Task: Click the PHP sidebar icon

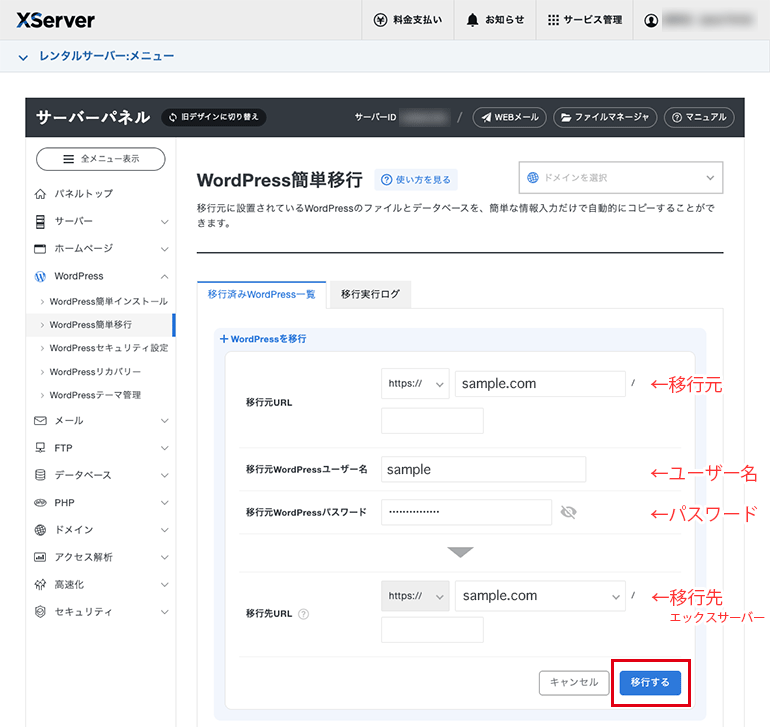Action: [40, 503]
